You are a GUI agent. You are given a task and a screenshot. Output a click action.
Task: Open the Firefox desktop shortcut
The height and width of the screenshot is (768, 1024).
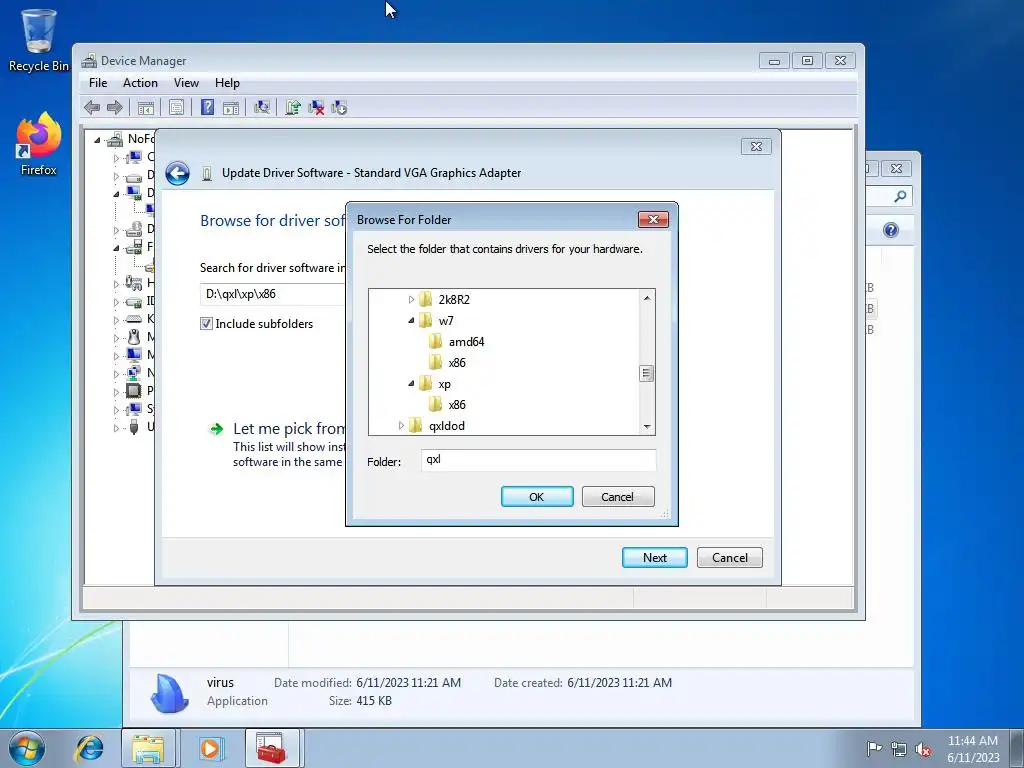pos(38,144)
